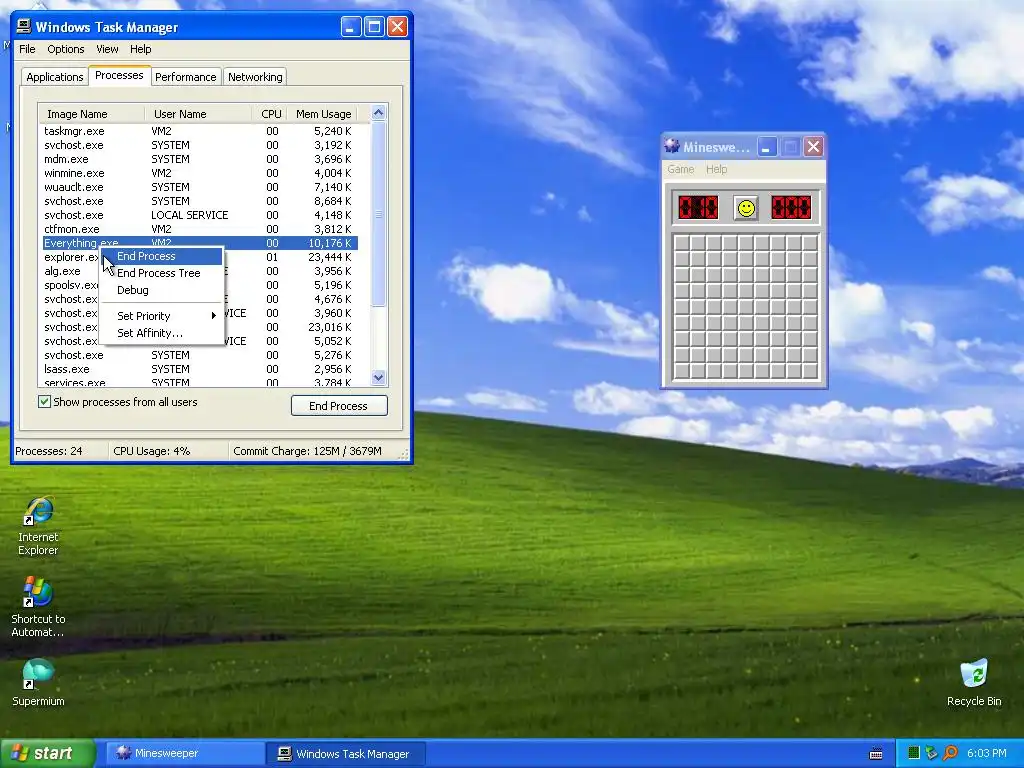This screenshot has width=1024, height=768.
Task: Open the Options menu in Task Manager
Action: [x=66, y=49]
